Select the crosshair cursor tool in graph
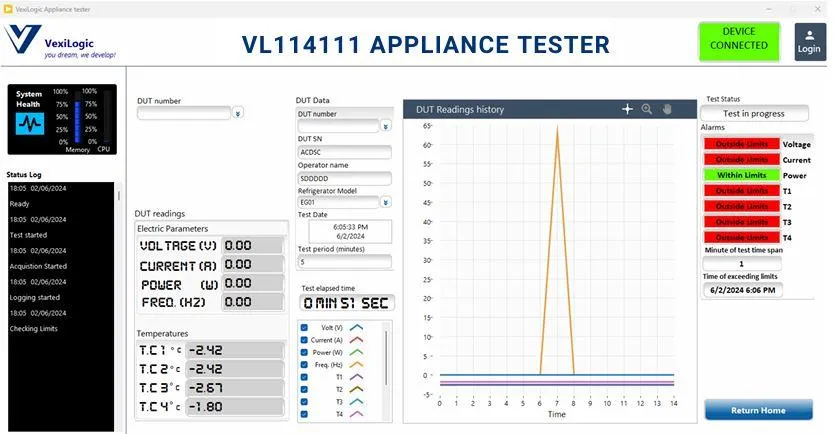Viewport: 838px width, 434px height. (627, 109)
